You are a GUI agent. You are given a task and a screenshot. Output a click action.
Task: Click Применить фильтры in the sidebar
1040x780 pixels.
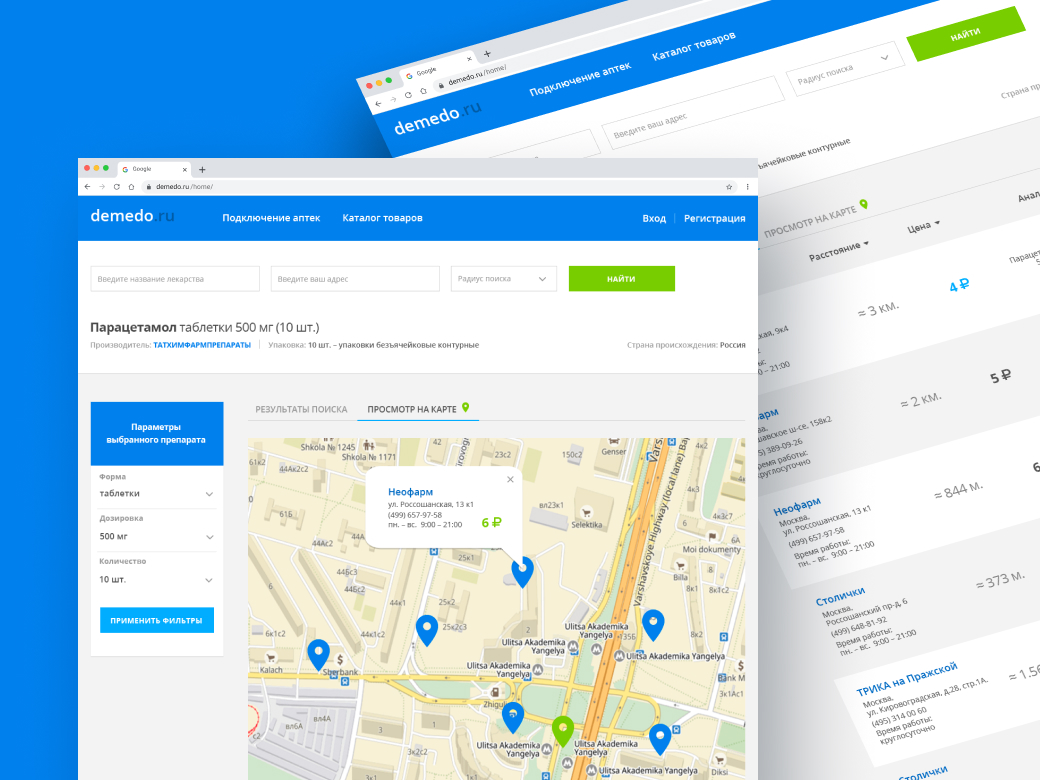tap(156, 620)
